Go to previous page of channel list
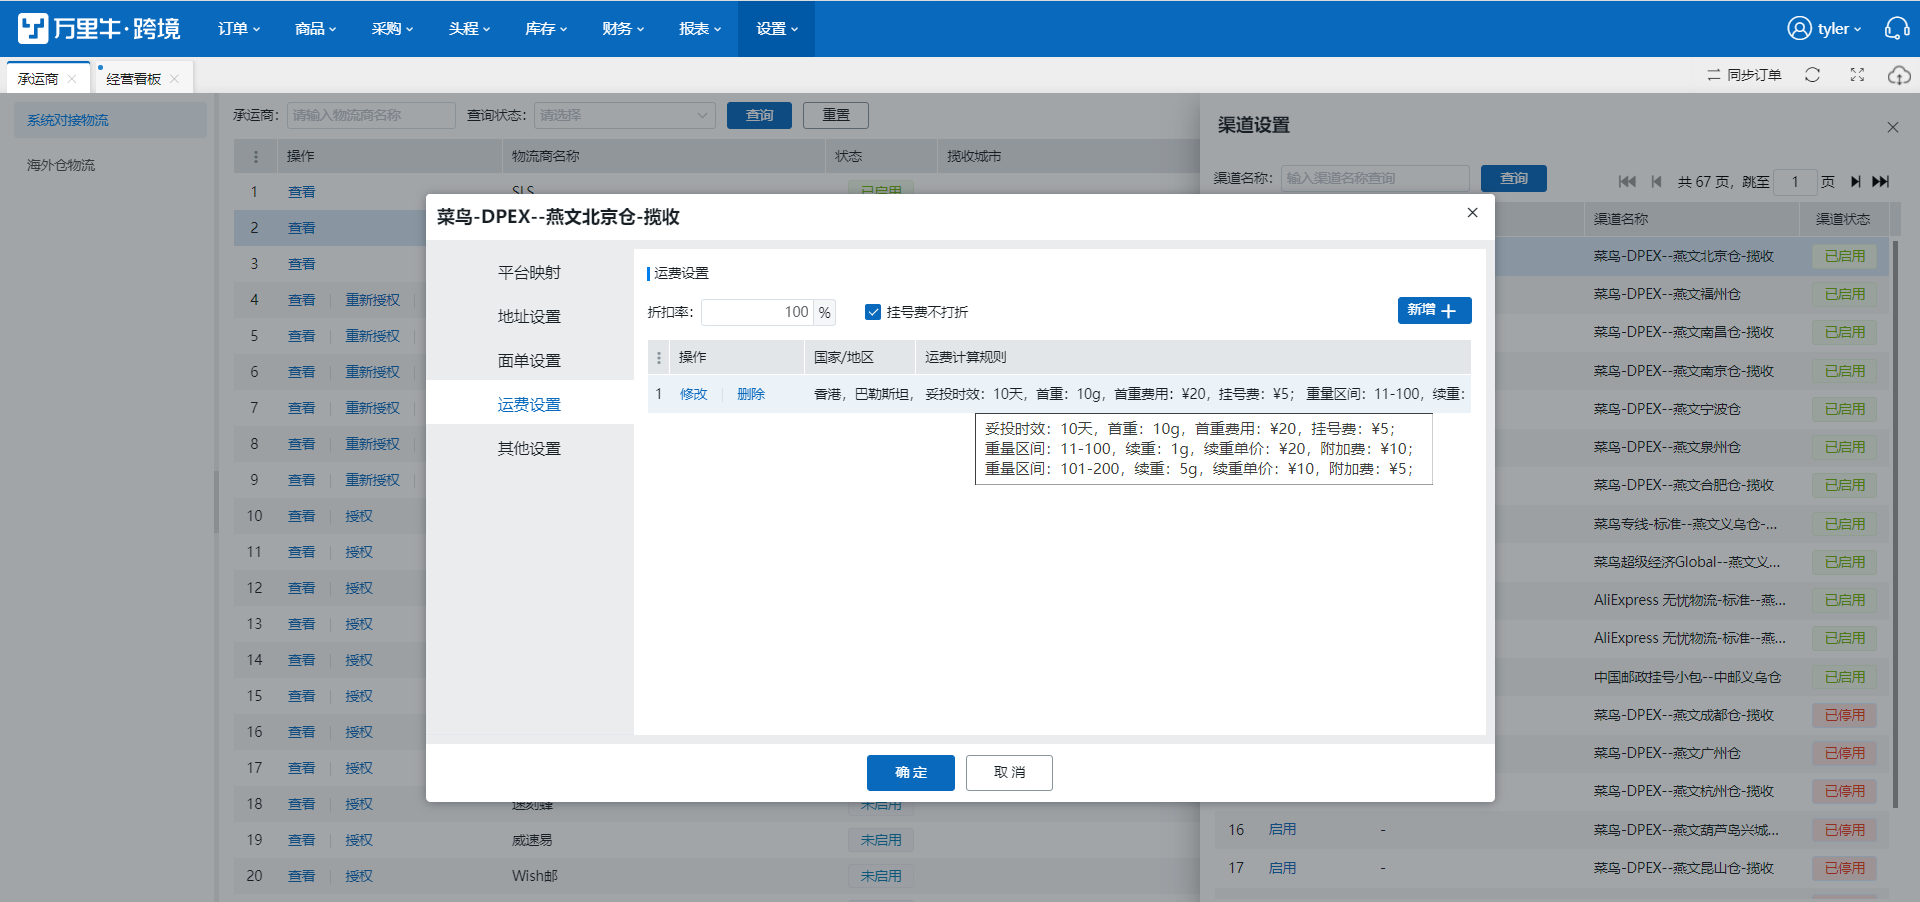 (x=1656, y=181)
